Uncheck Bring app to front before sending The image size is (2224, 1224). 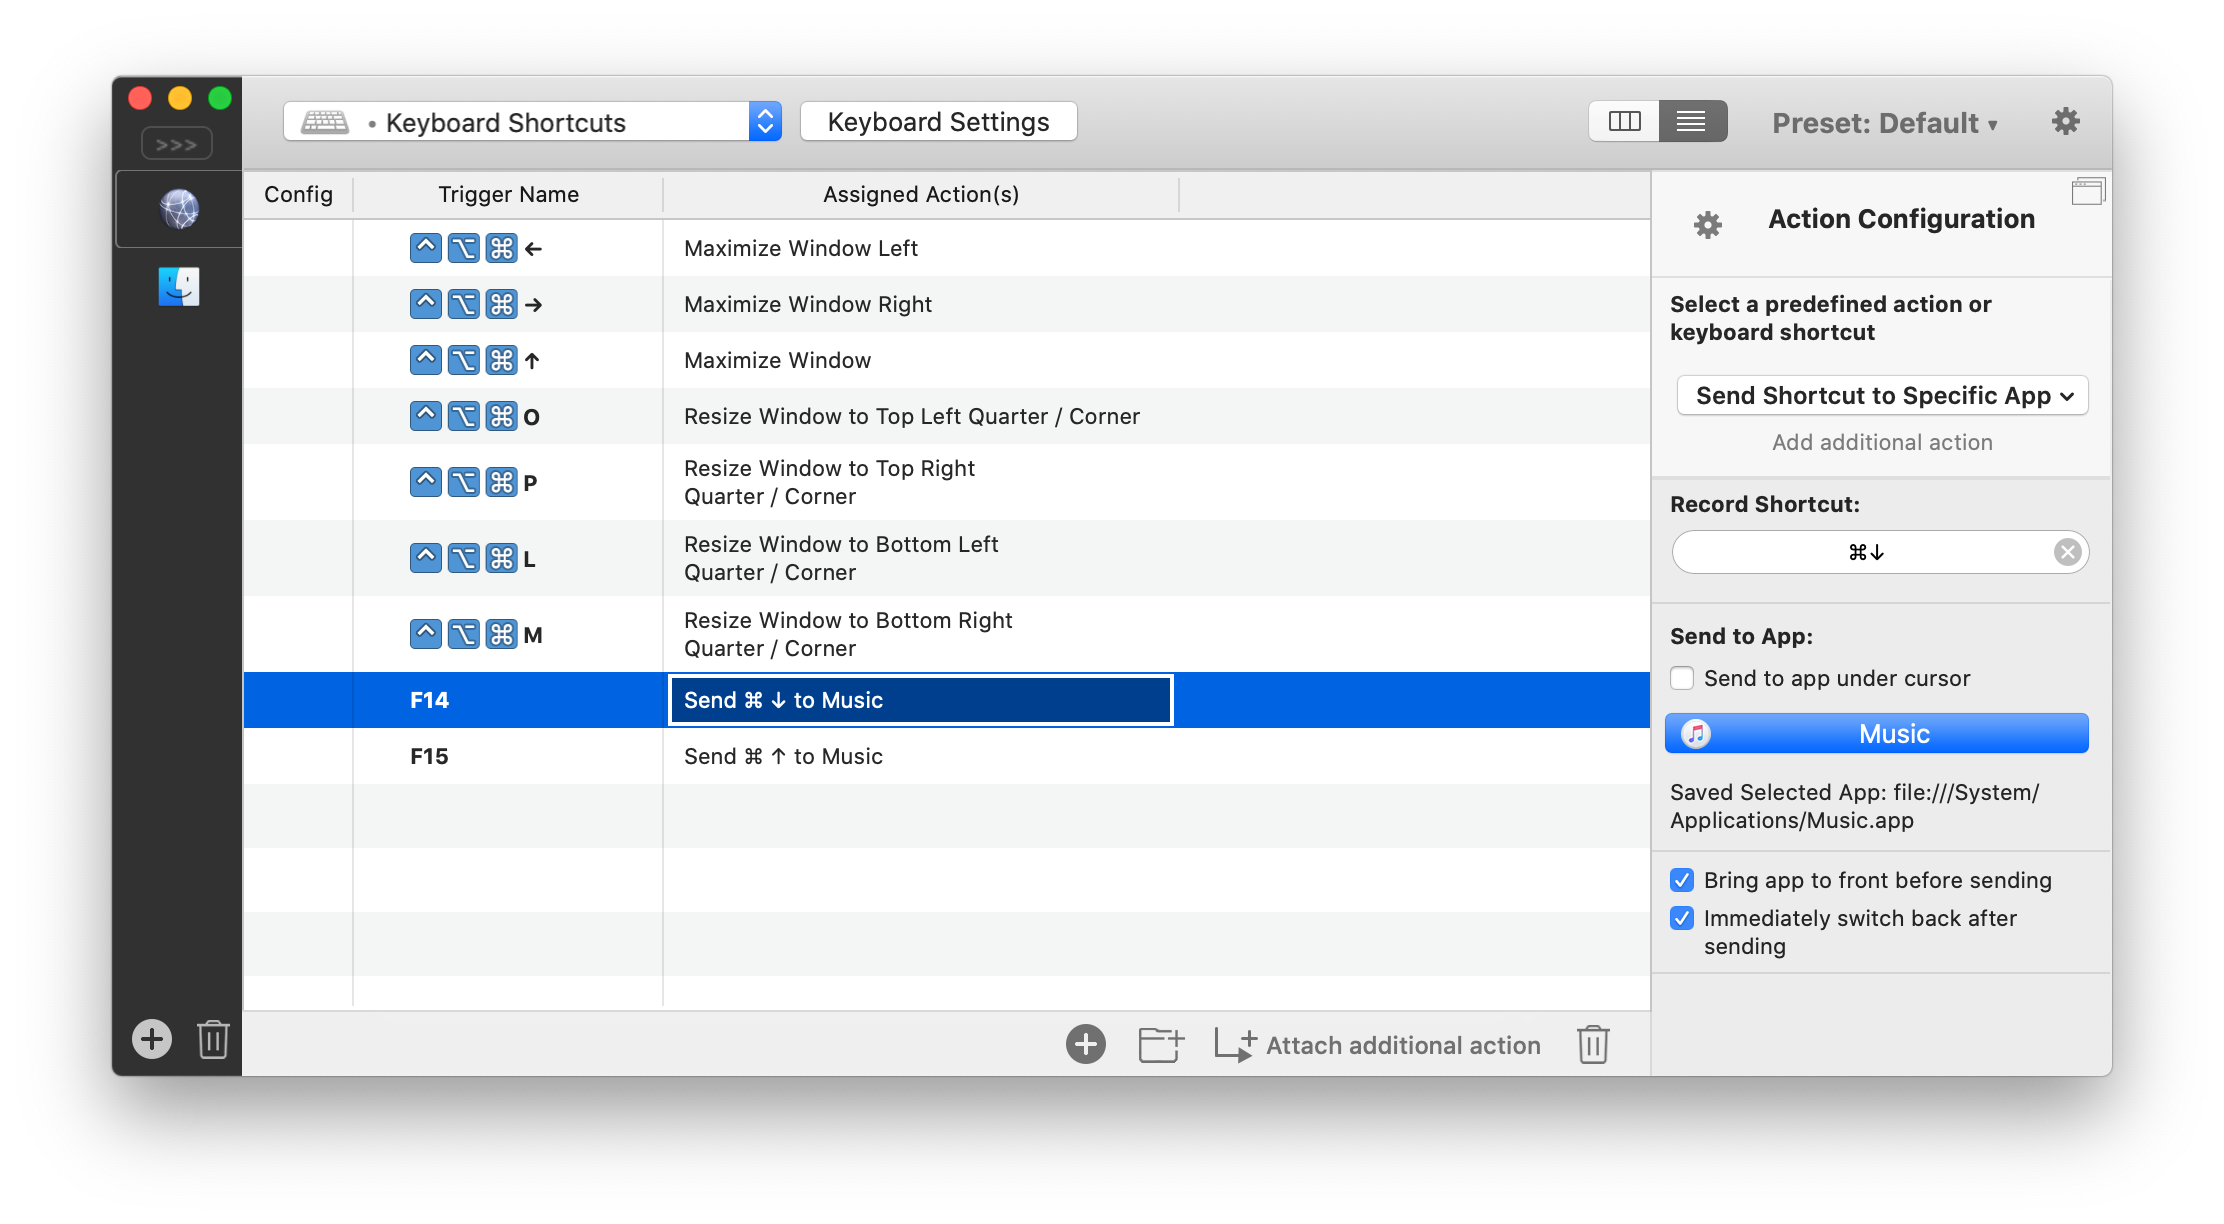tap(1681, 880)
